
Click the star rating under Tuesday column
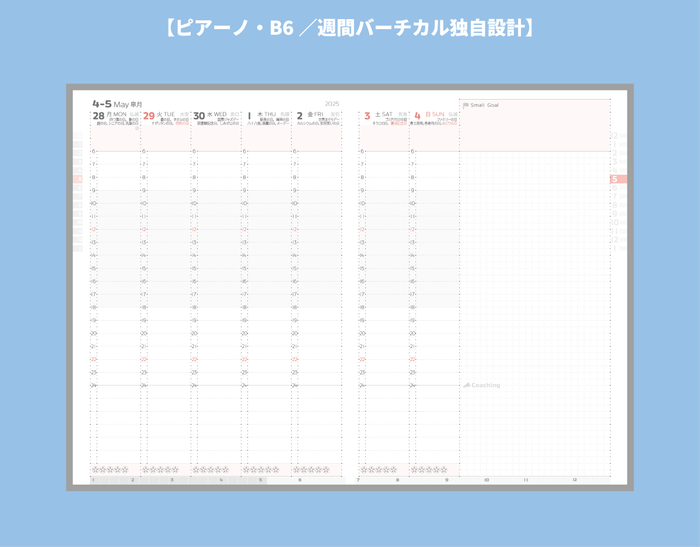coord(160,469)
